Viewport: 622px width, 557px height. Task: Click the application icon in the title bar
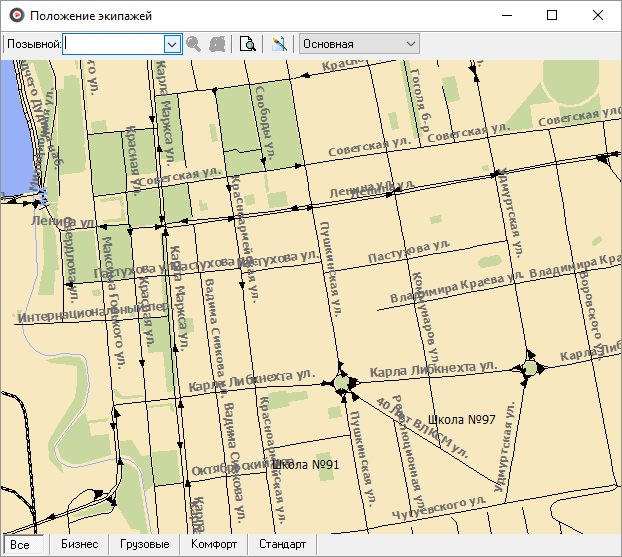tap(14, 16)
